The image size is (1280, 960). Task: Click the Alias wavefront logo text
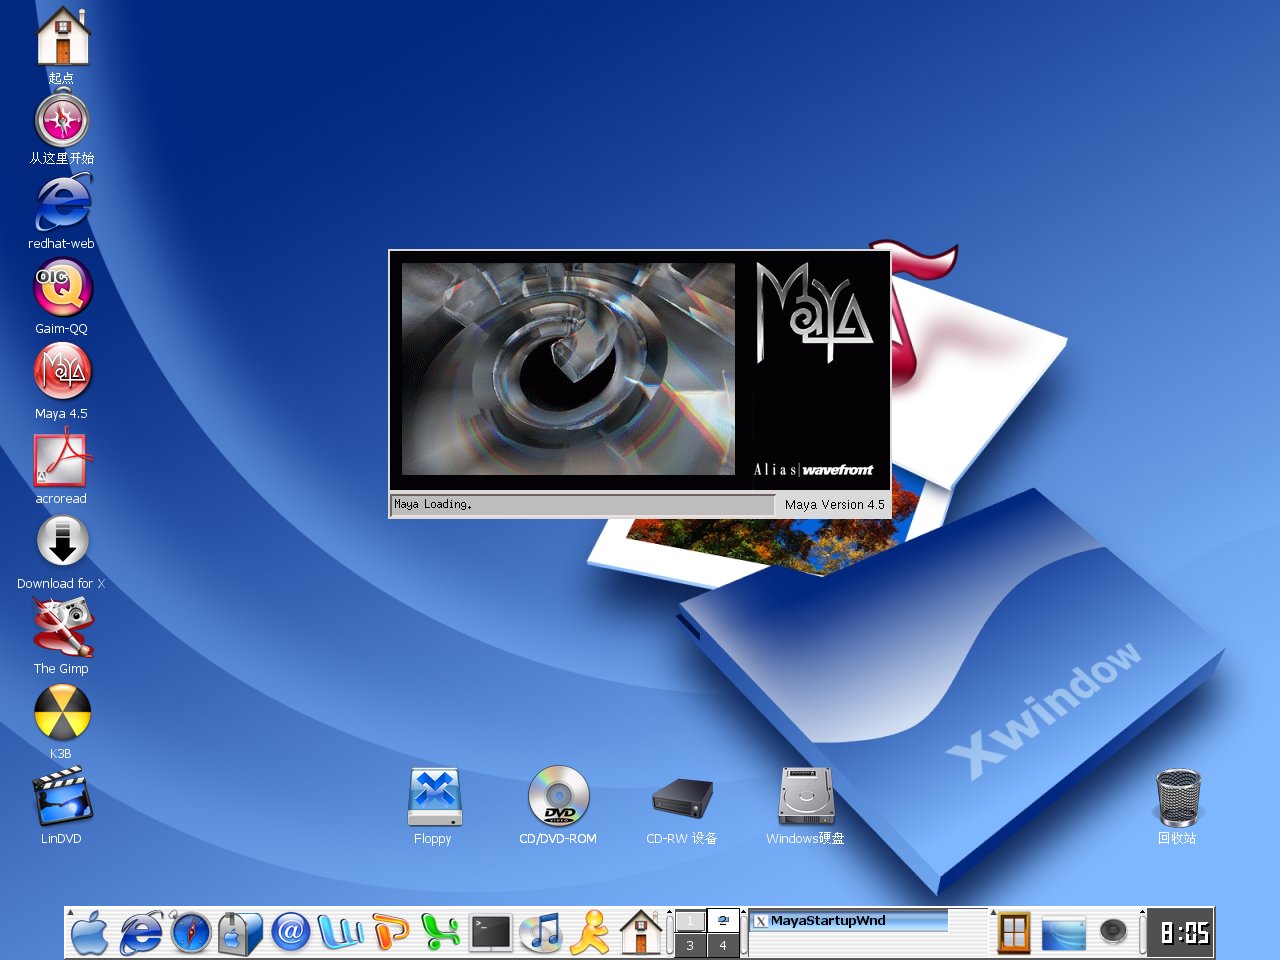[813, 470]
